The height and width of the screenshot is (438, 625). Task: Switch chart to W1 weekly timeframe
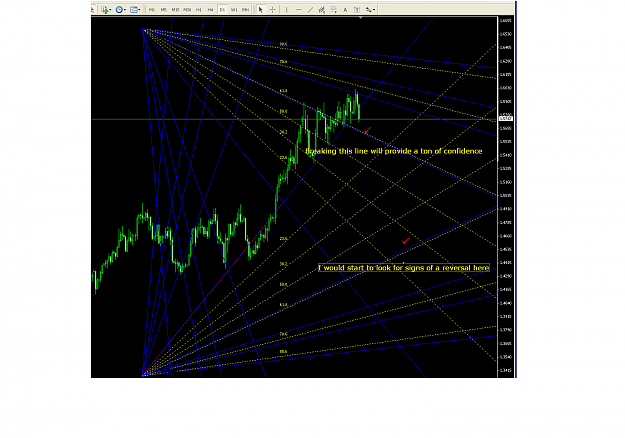tap(234, 10)
